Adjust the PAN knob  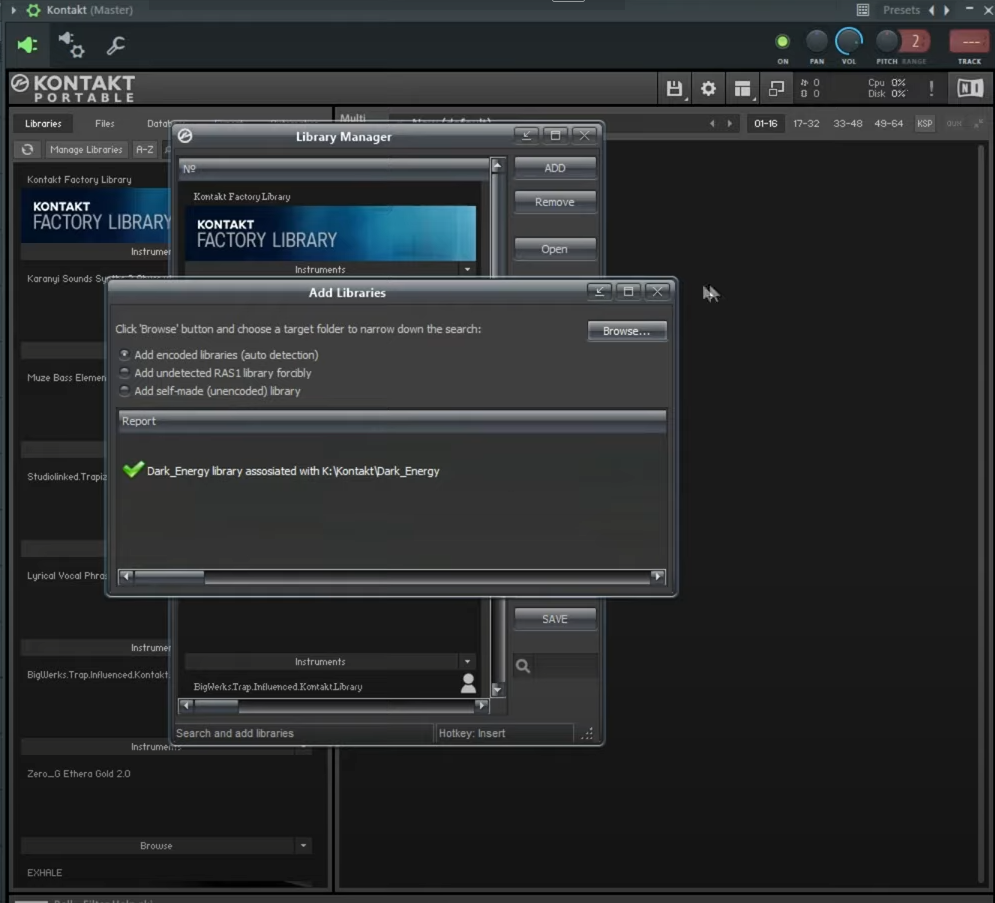[817, 41]
